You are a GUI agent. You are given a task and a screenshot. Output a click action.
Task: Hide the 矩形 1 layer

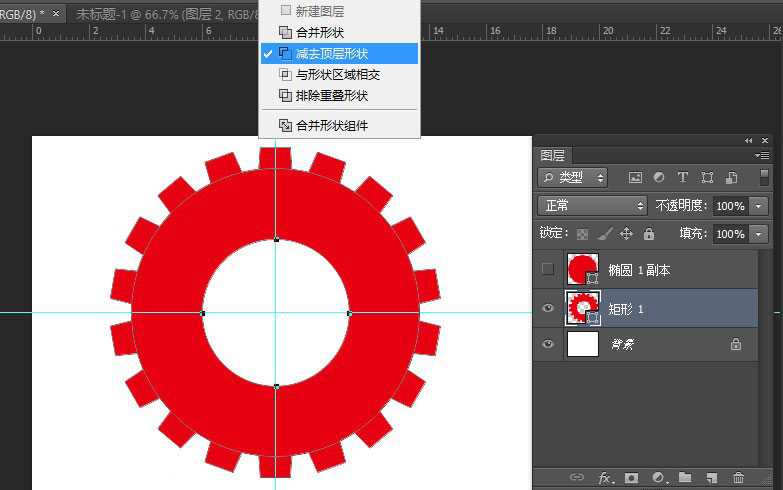547,309
